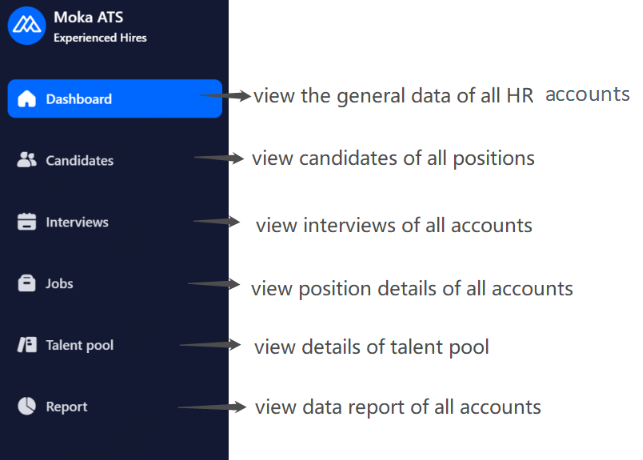Click the "view details of talent pool" text
This screenshot has width=643, height=460.
coord(371,347)
